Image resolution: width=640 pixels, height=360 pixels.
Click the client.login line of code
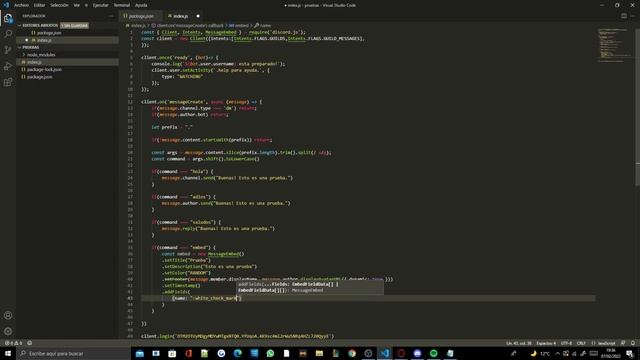pos(237,336)
